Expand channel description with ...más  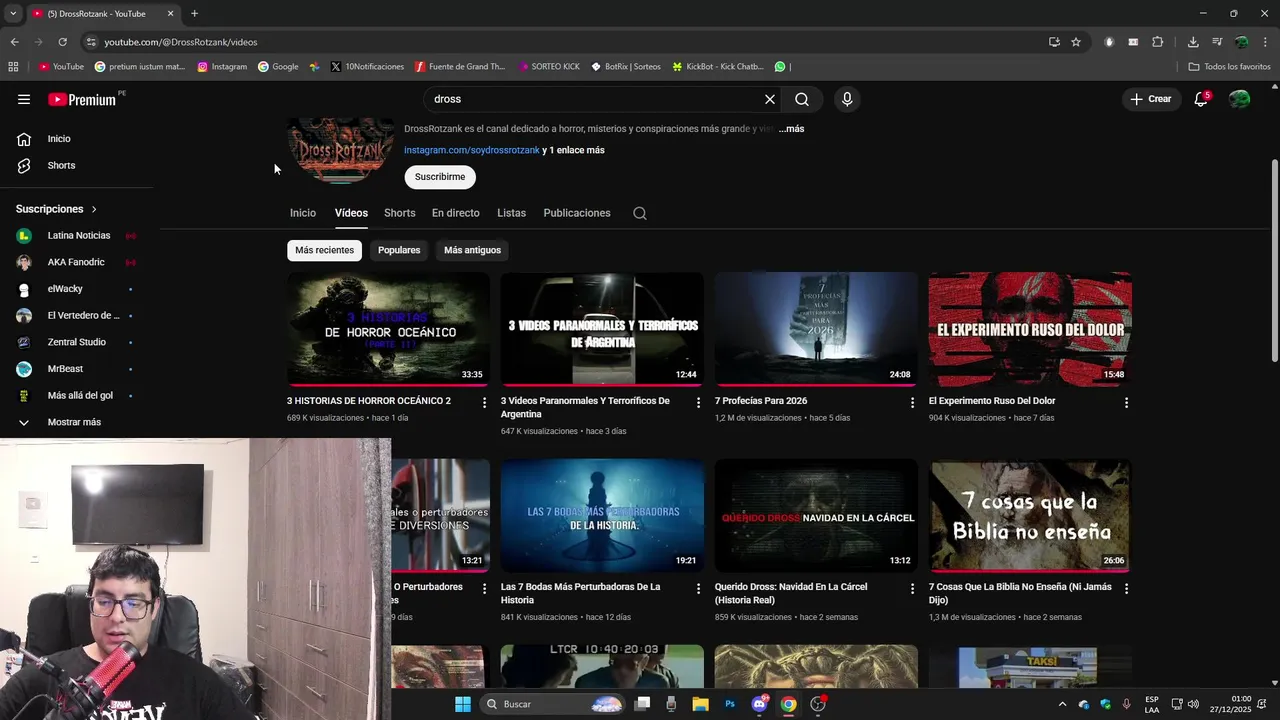[791, 129]
